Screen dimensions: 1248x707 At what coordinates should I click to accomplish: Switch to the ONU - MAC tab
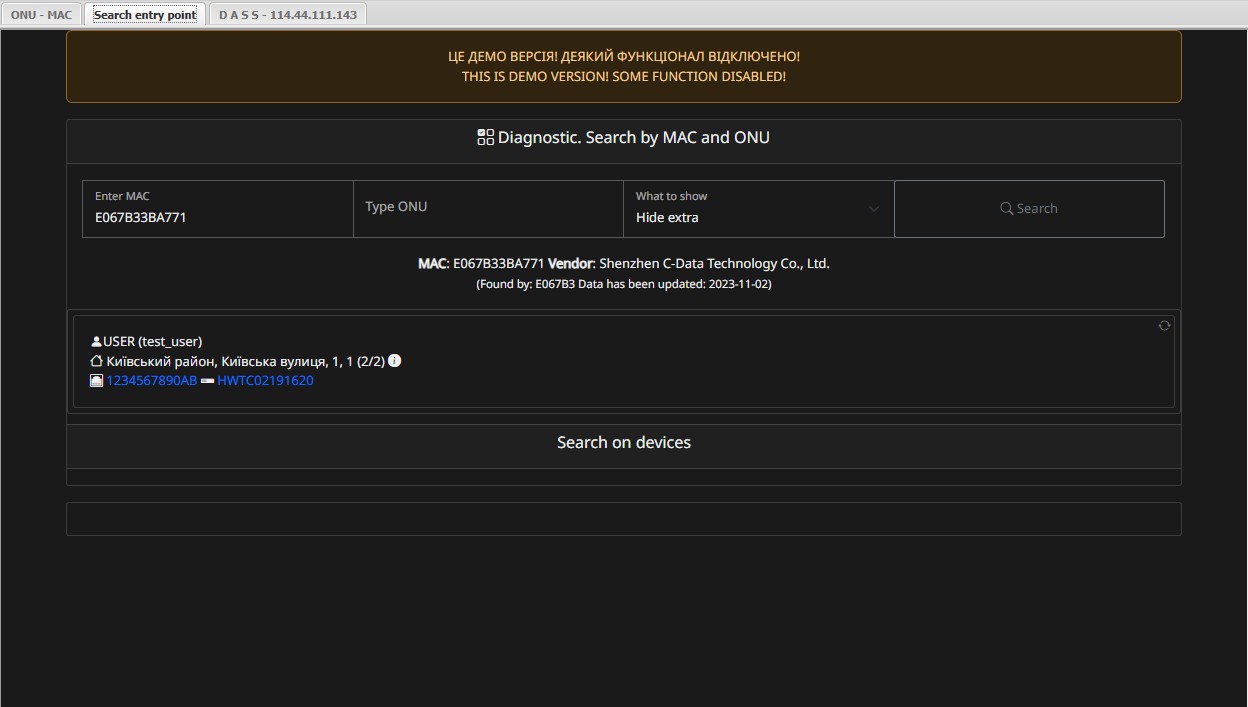(x=42, y=14)
